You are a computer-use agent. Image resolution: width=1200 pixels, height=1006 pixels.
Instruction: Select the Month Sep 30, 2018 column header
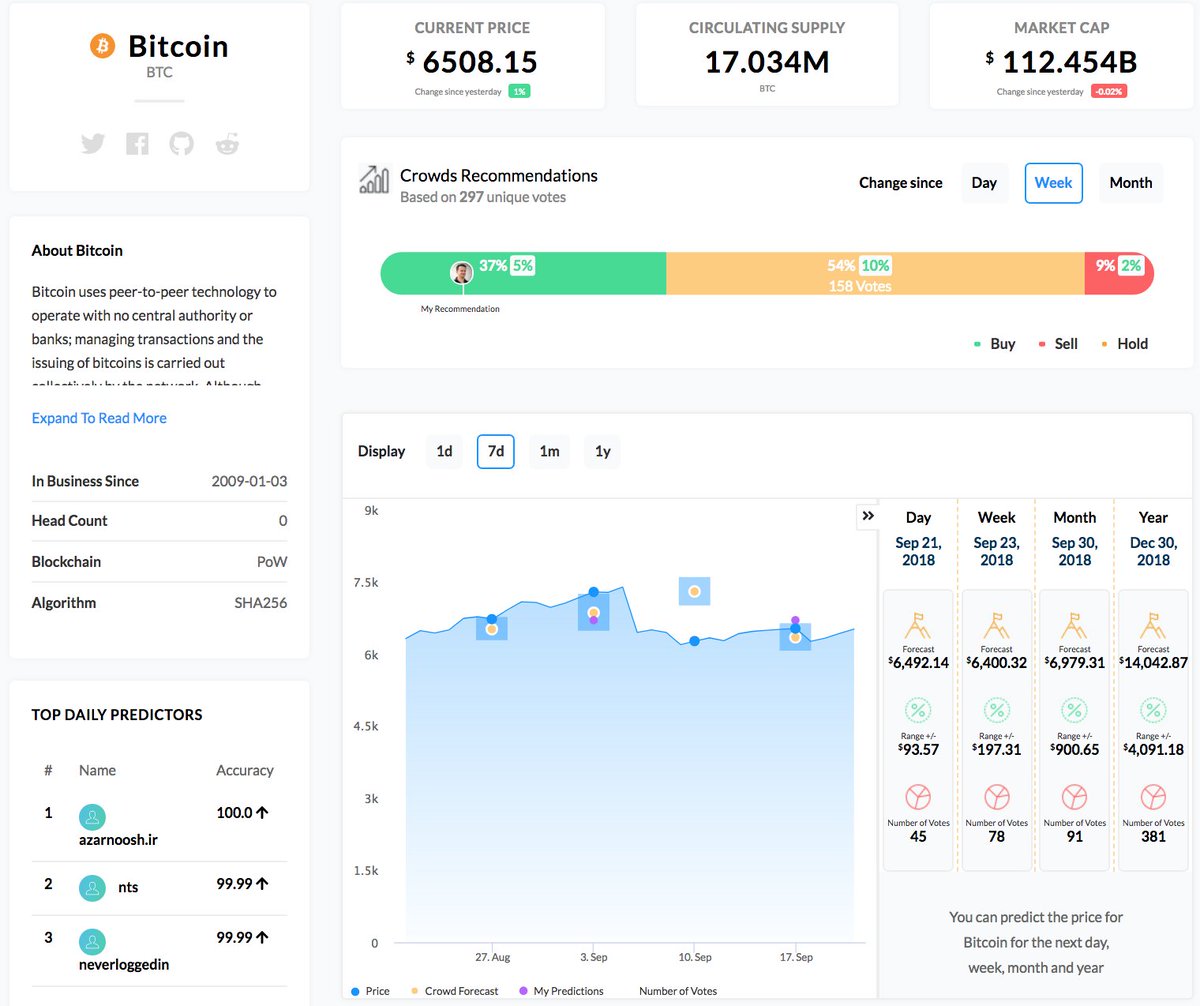coord(1074,538)
